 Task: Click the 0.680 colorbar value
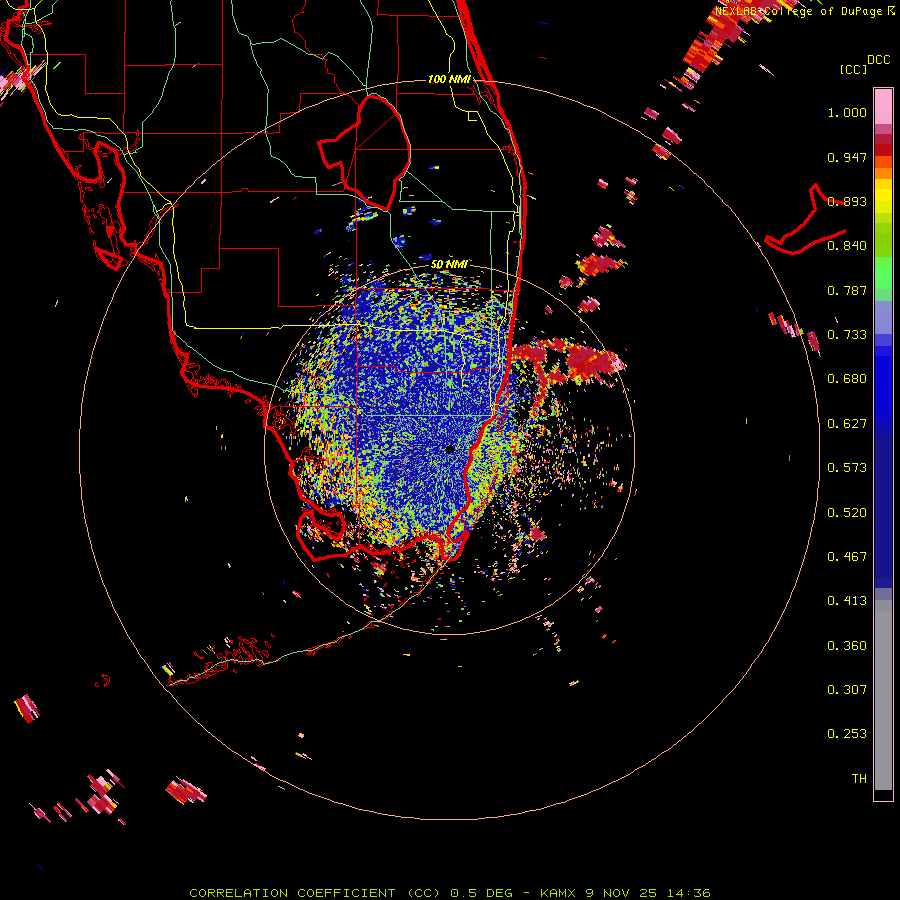point(847,379)
